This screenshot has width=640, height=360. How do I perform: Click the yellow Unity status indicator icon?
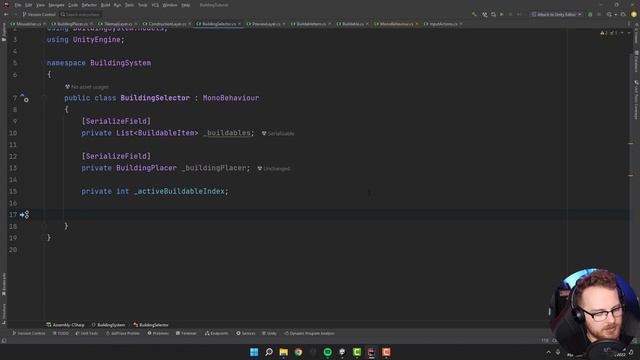click(634, 14)
